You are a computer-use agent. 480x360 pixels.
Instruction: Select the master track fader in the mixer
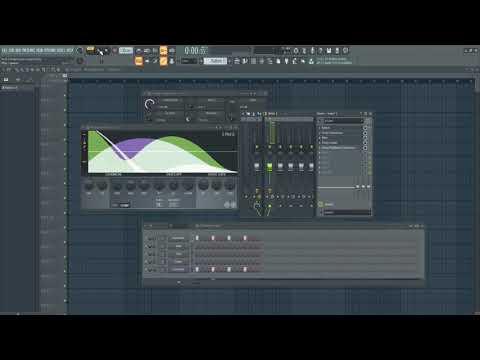click(257, 166)
